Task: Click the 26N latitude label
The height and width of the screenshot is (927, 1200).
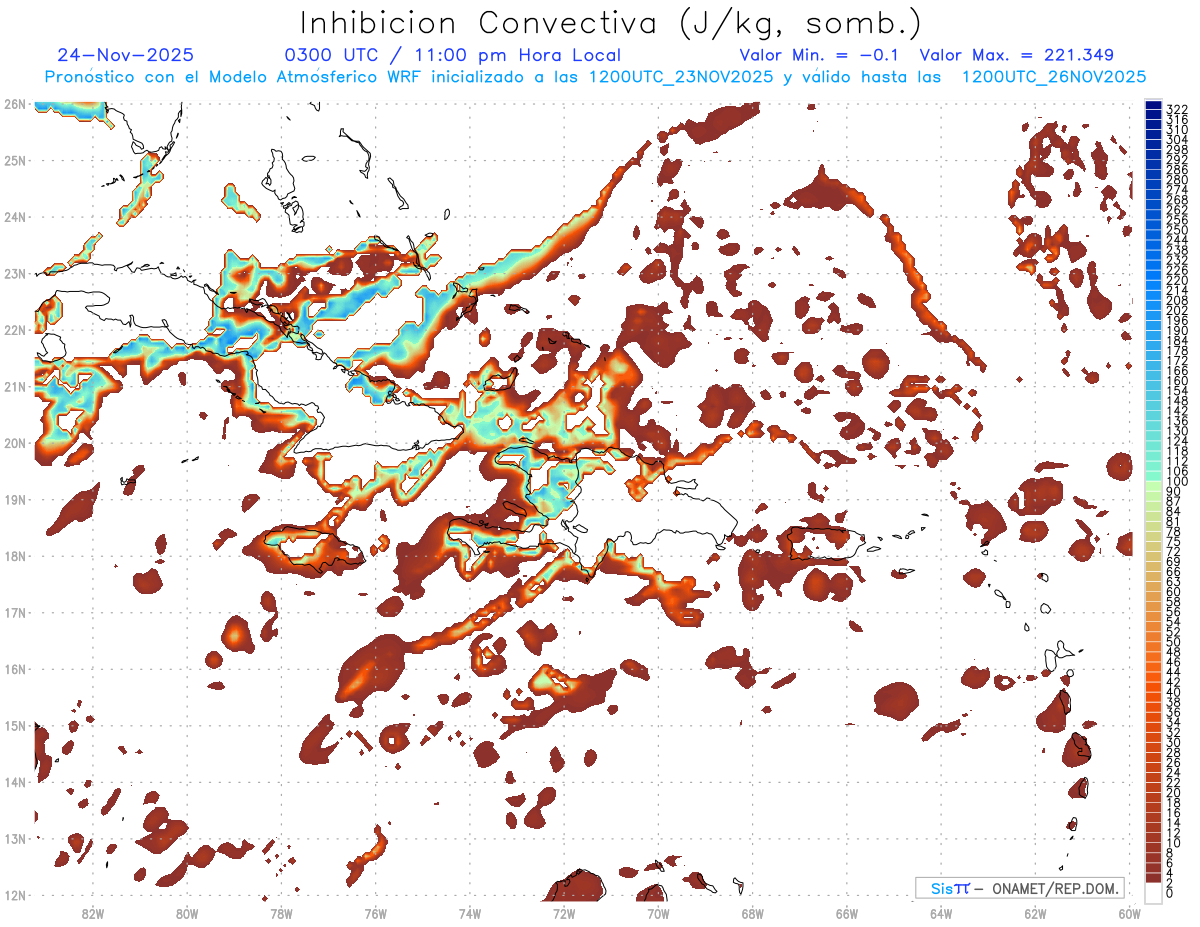Action: click(14, 104)
